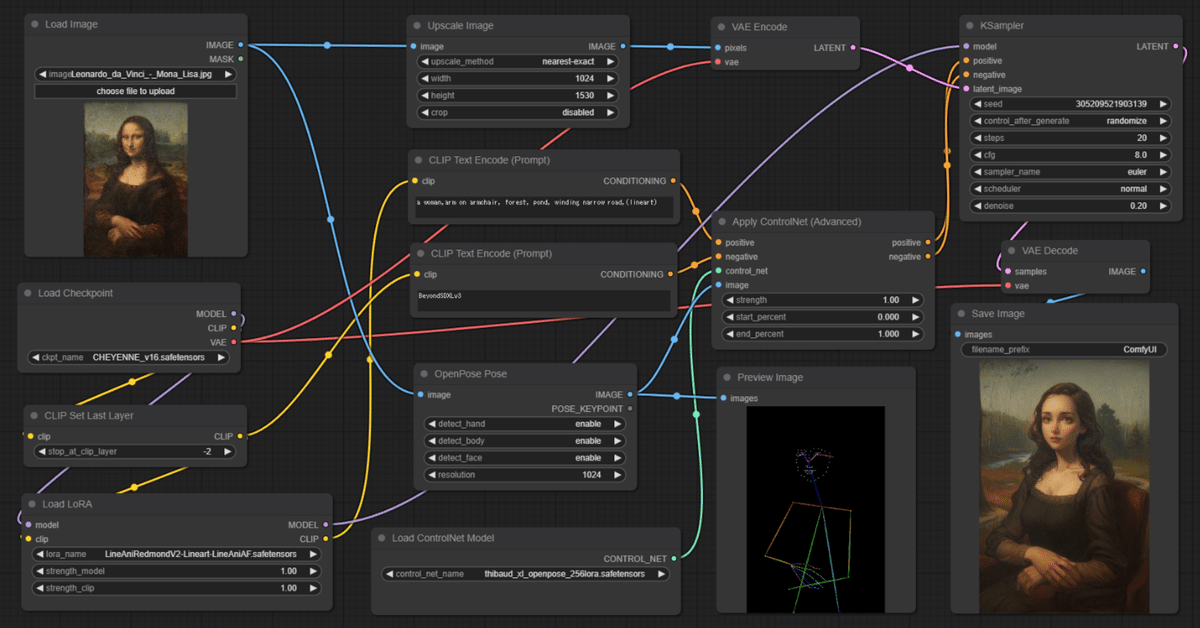Increase stop_at_clip_layer with the right arrow
Screen dimensions: 1200x628
[x=228, y=452]
